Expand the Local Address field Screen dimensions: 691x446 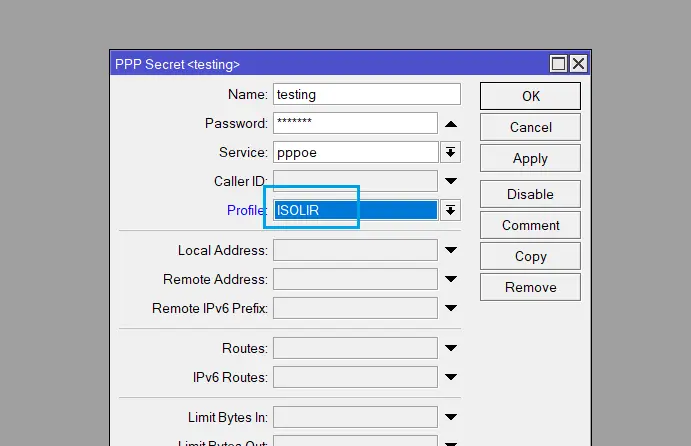(451, 250)
